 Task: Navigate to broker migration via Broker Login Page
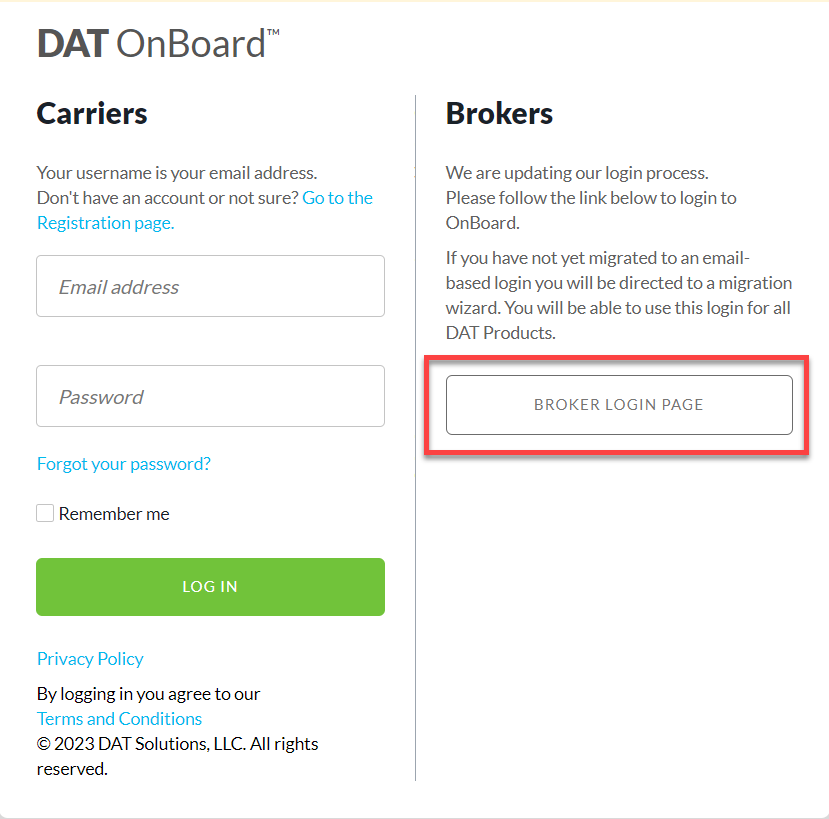pyautogui.click(x=618, y=404)
